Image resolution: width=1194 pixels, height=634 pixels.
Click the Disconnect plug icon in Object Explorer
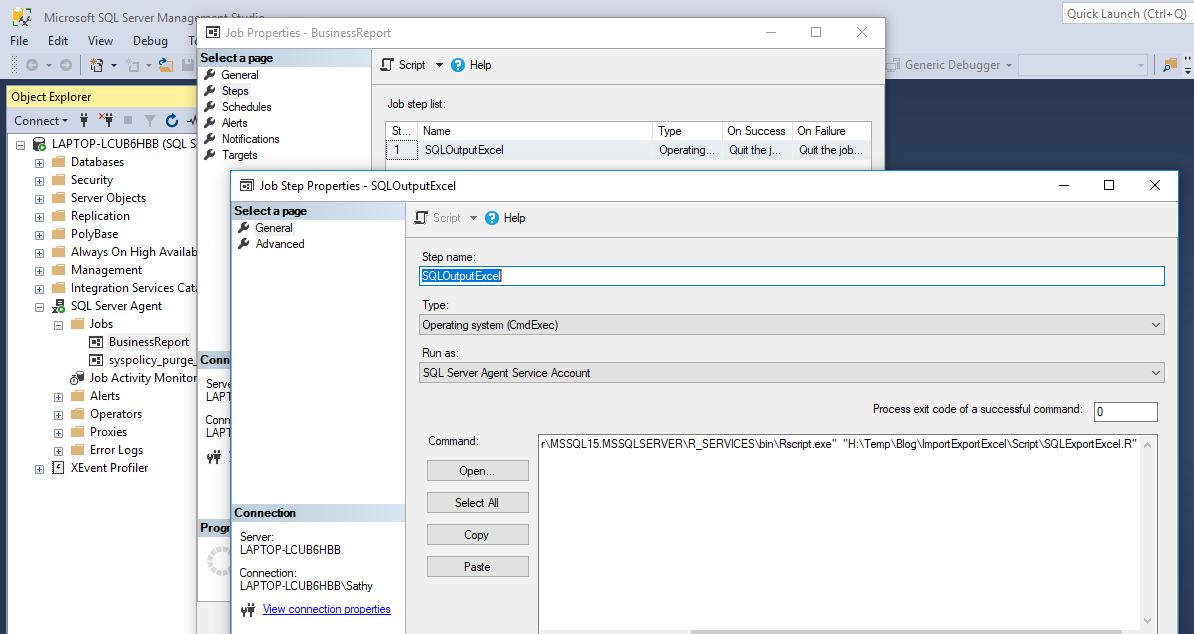coord(106,120)
